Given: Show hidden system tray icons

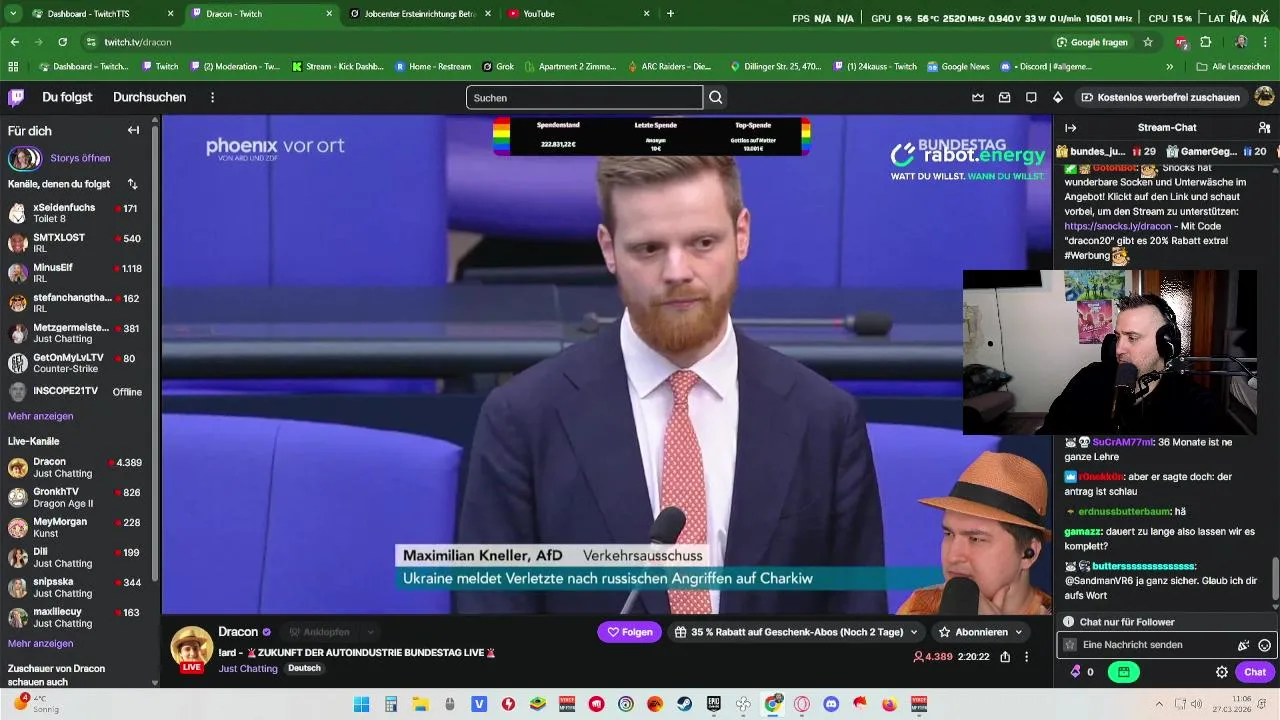Looking at the screenshot, I should coord(1159,704).
